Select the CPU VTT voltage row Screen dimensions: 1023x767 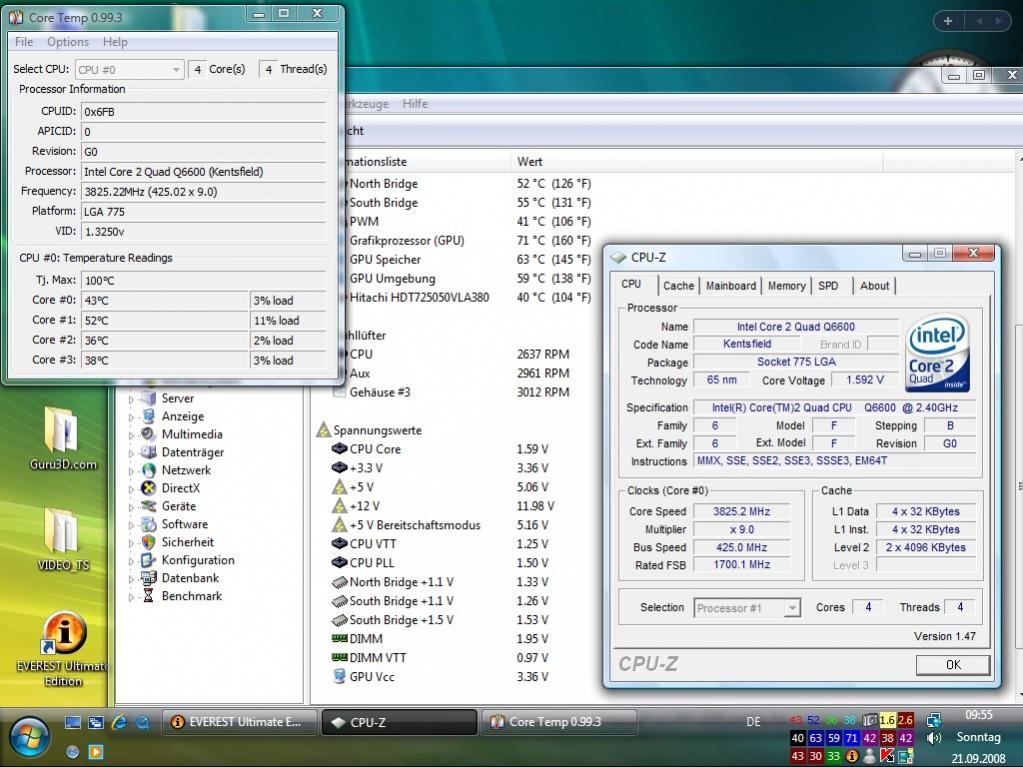441,544
